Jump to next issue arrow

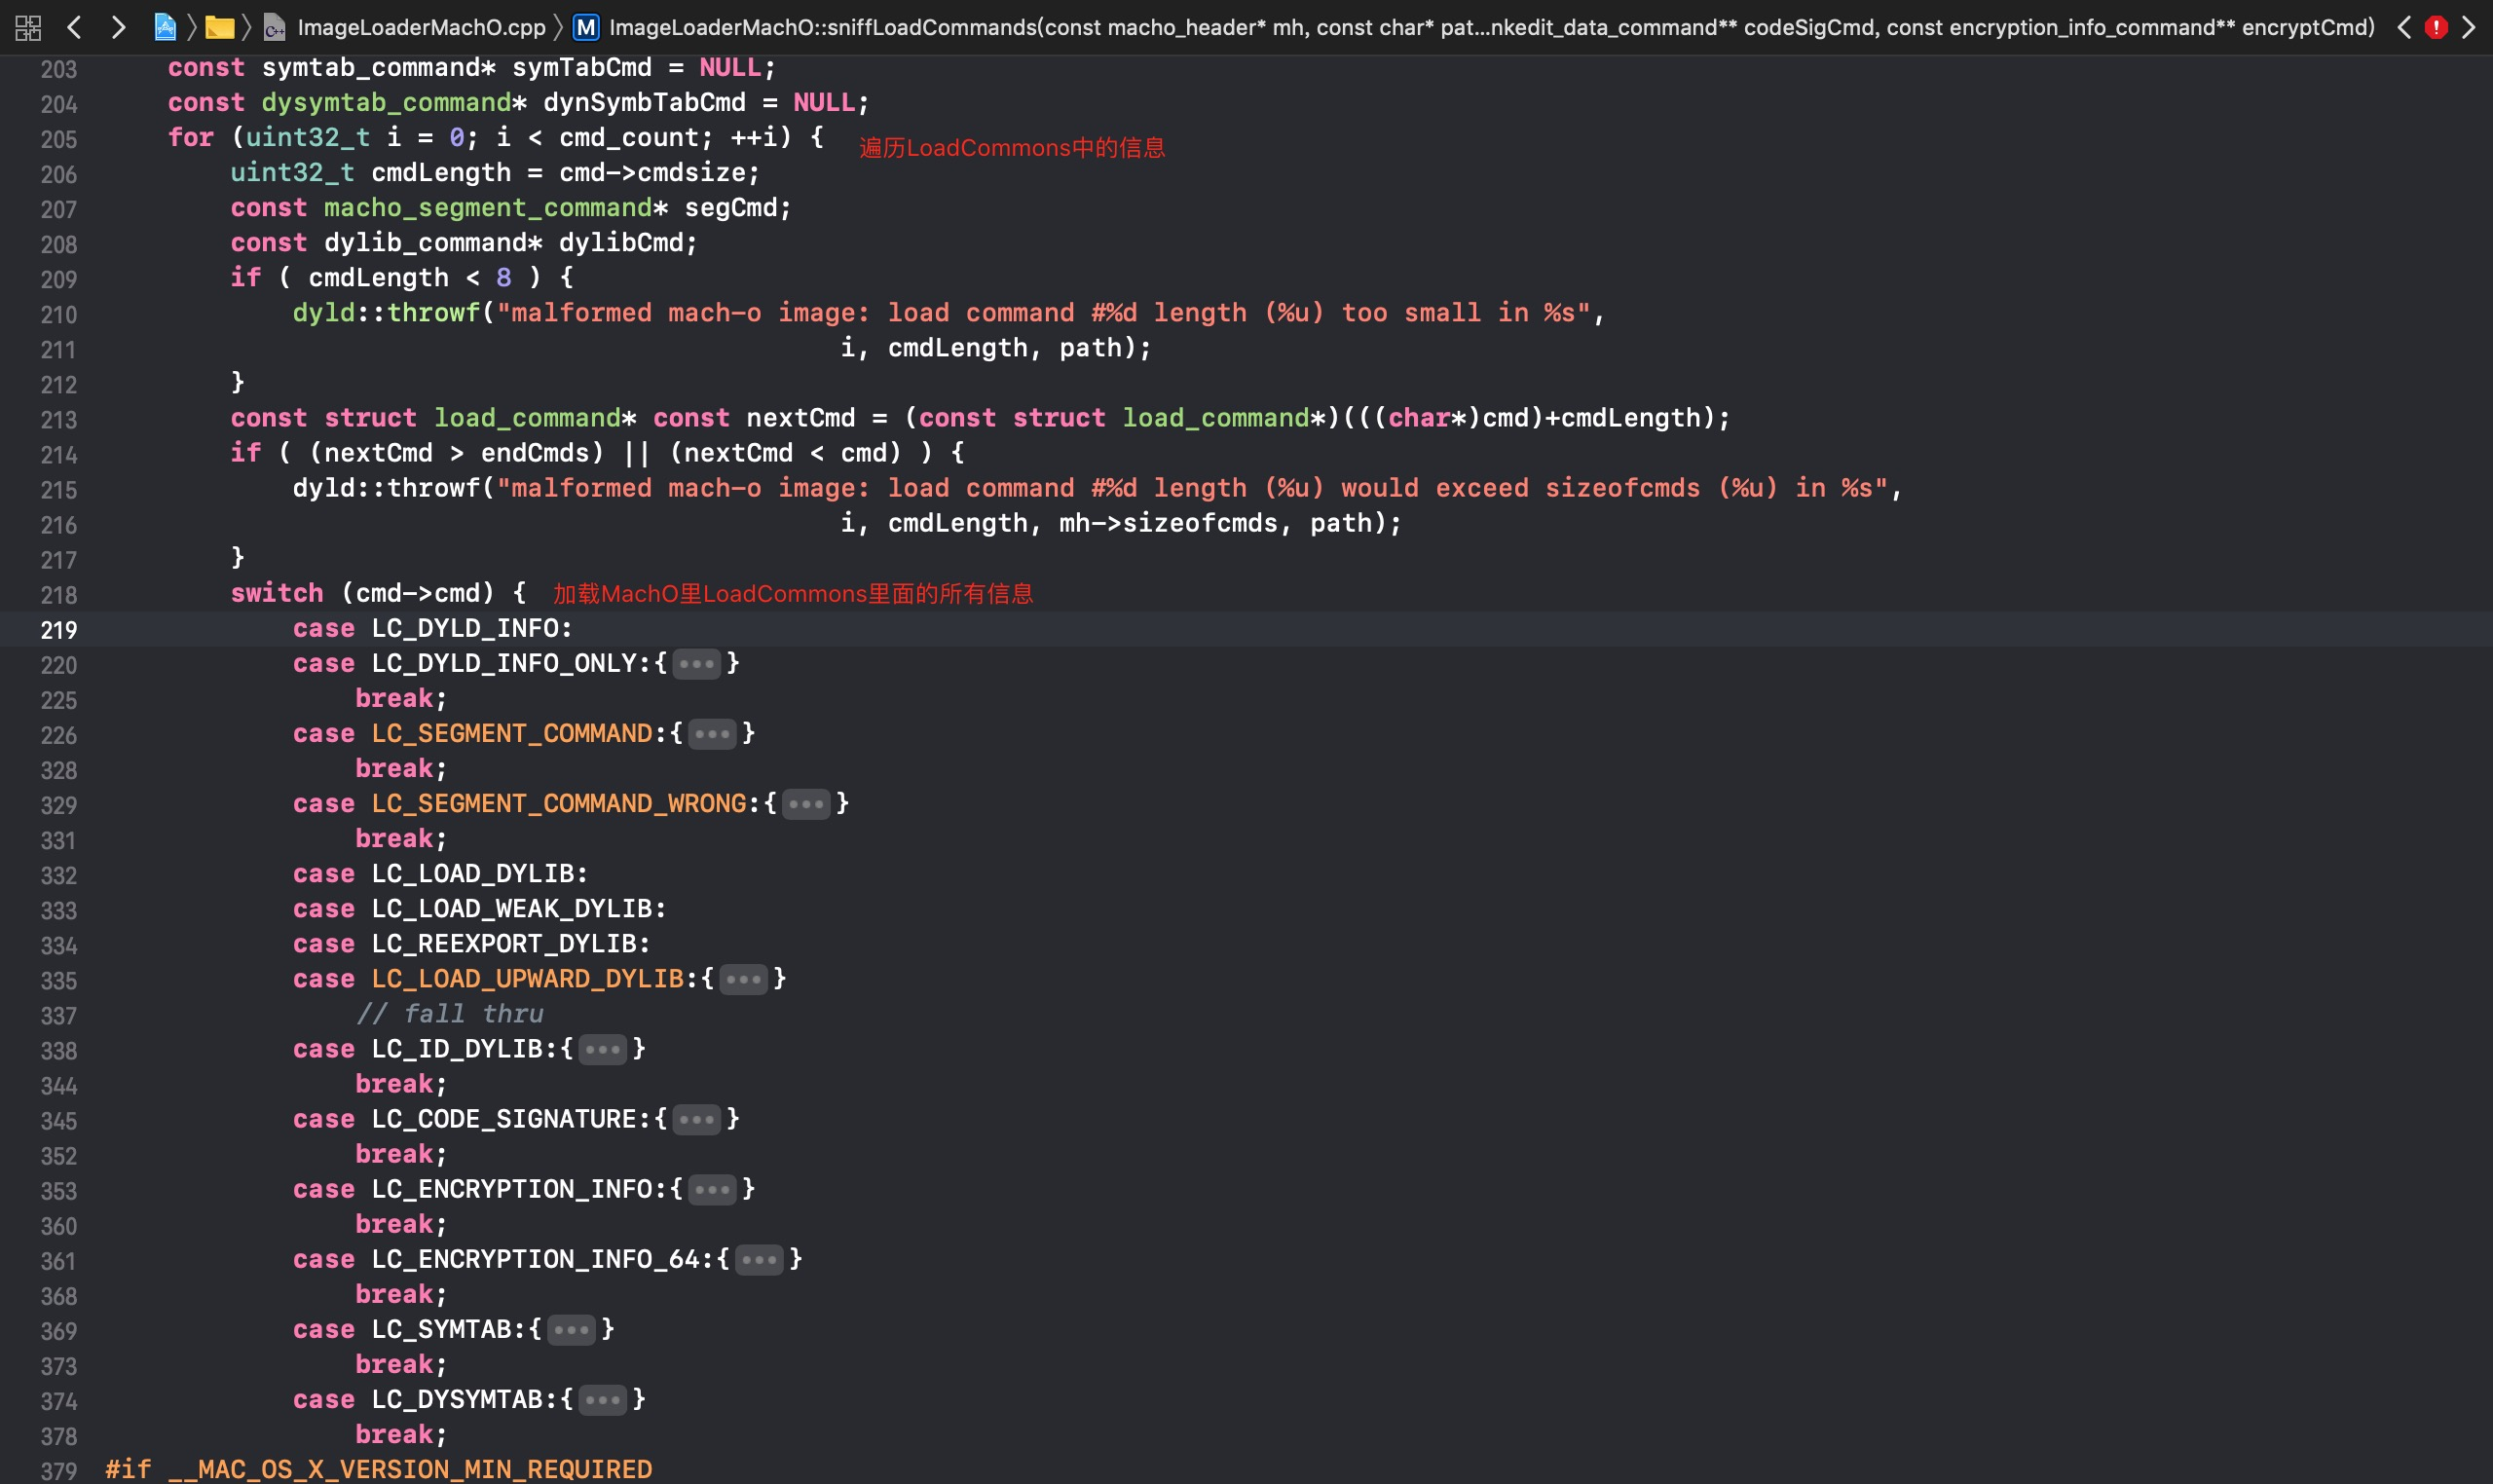pyautogui.click(x=2468, y=27)
